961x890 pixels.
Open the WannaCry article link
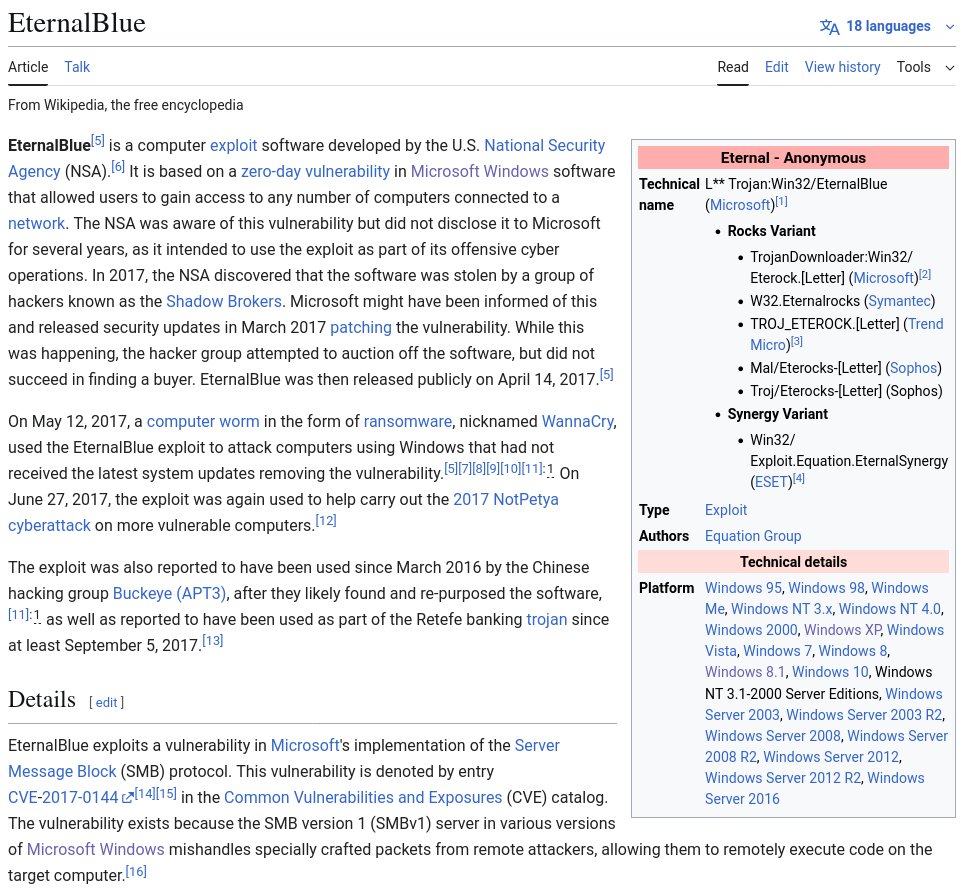pos(577,421)
